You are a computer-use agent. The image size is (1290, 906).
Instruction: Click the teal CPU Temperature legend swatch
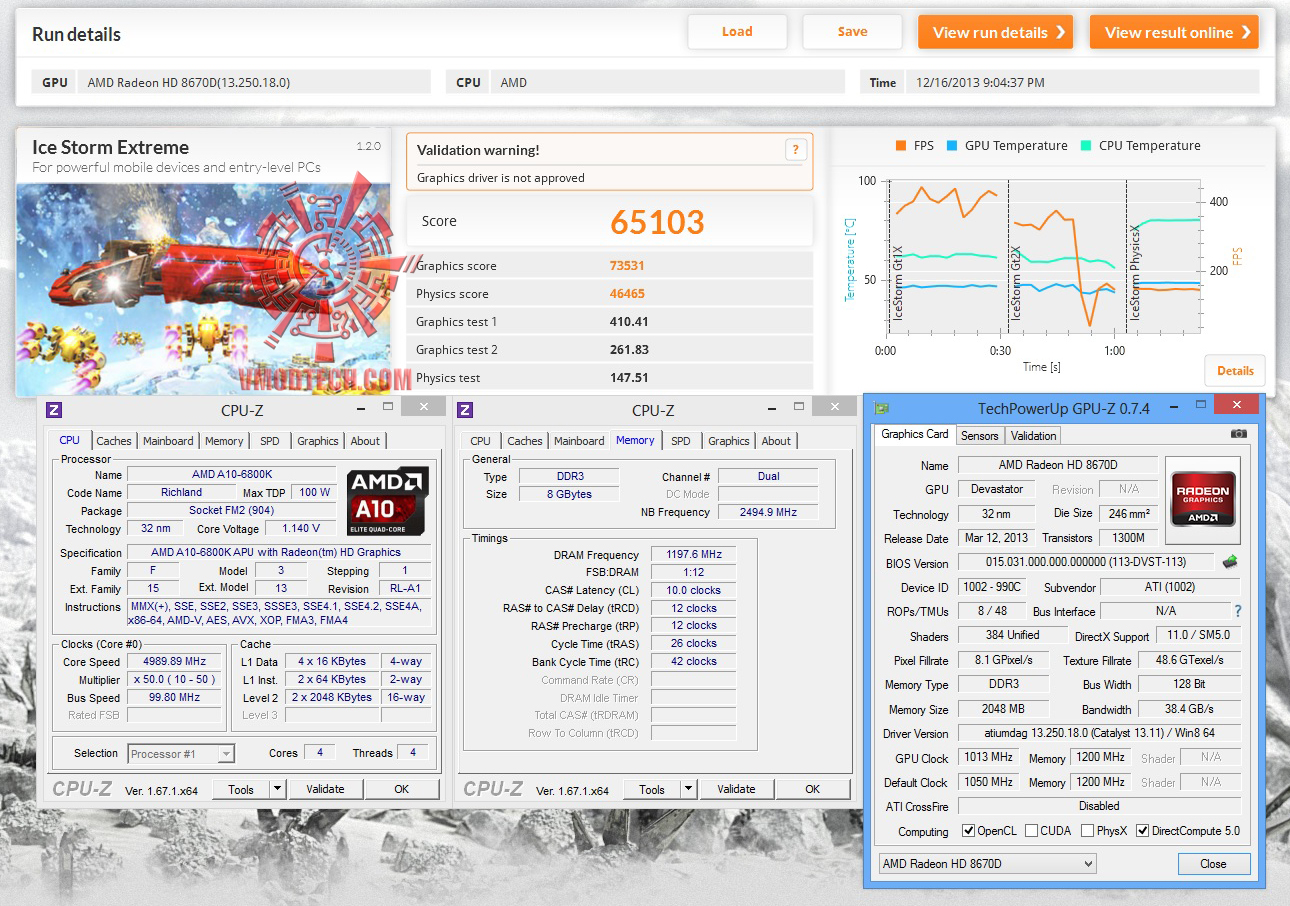pyautogui.click(x=1085, y=146)
